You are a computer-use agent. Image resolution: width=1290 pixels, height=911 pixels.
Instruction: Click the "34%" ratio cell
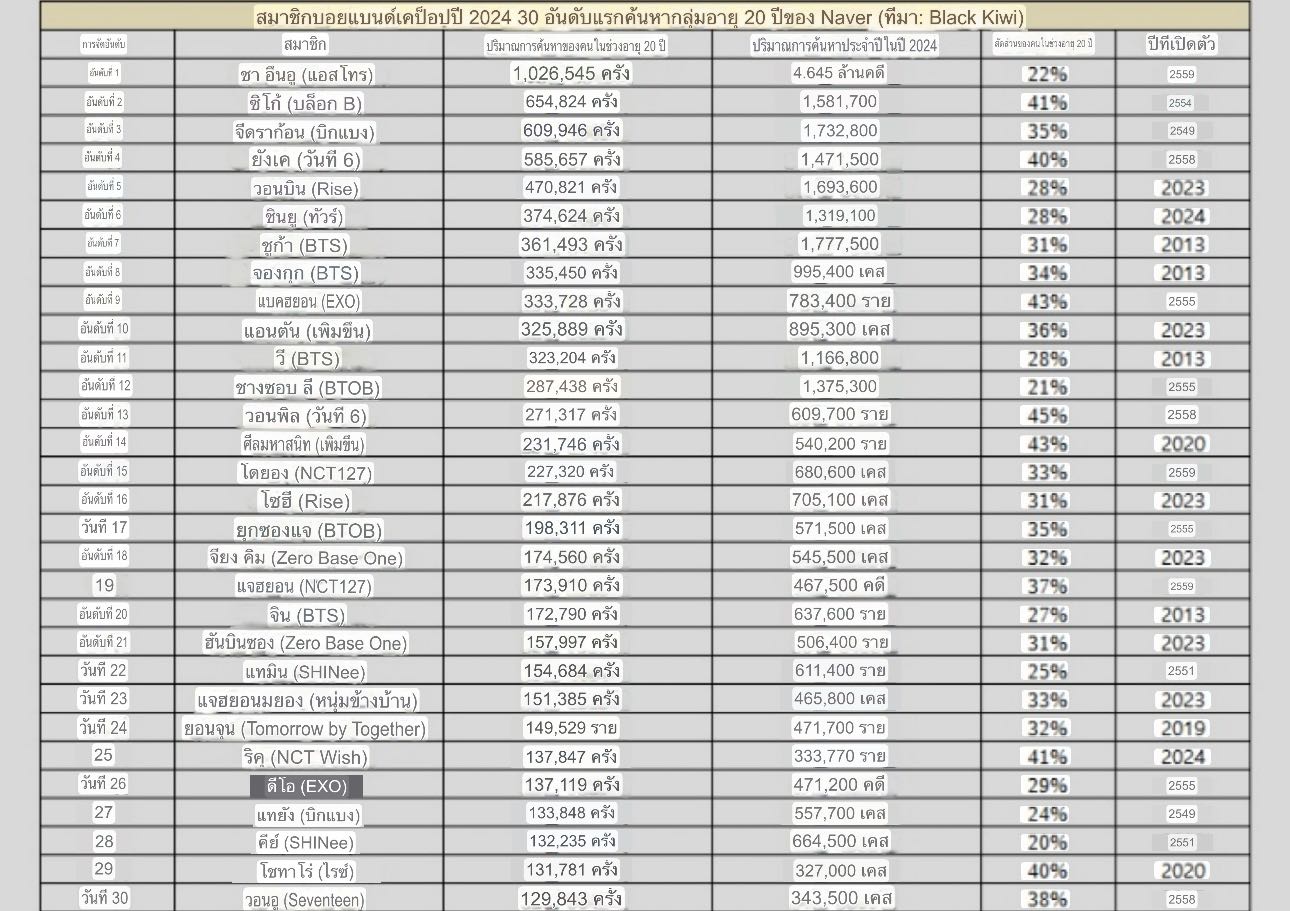[1045, 273]
